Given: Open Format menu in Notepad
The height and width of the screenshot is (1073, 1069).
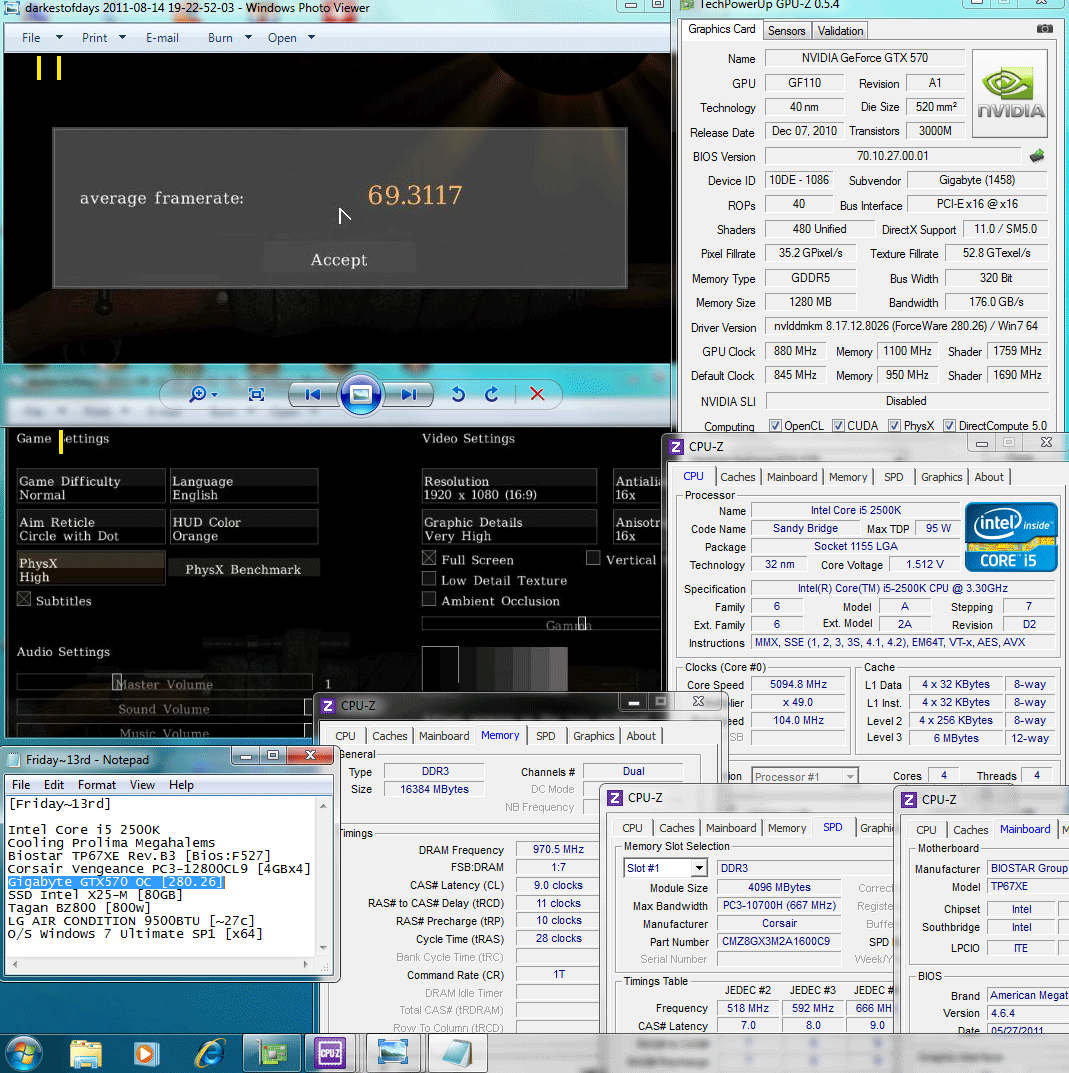Looking at the screenshot, I should [x=96, y=785].
